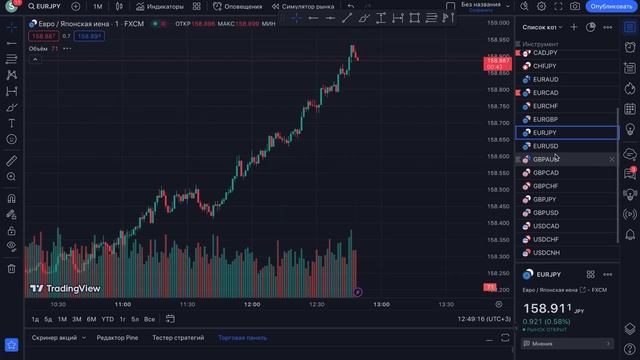
Task: Open chart settings gear icon
Action: coord(541,7)
